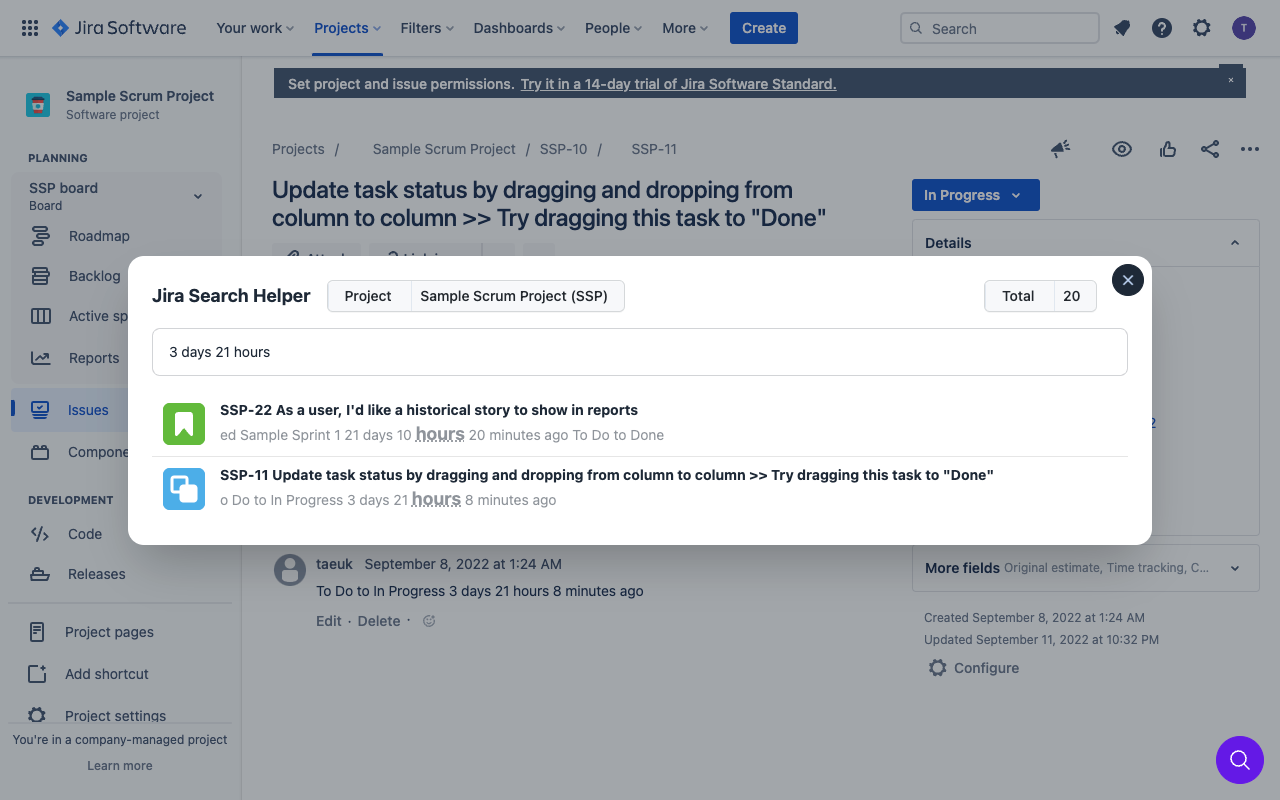Viewport: 1280px width, 800px height.
Task: Open the In Progress status dropdown
Action: pos(975,195)
